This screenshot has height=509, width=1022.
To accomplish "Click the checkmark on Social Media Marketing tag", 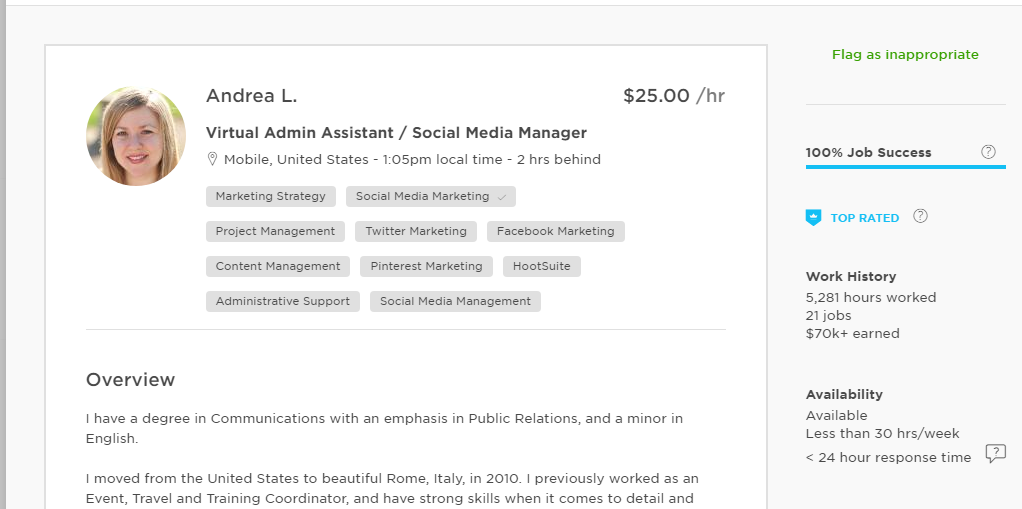I will [x=502, y=197].
